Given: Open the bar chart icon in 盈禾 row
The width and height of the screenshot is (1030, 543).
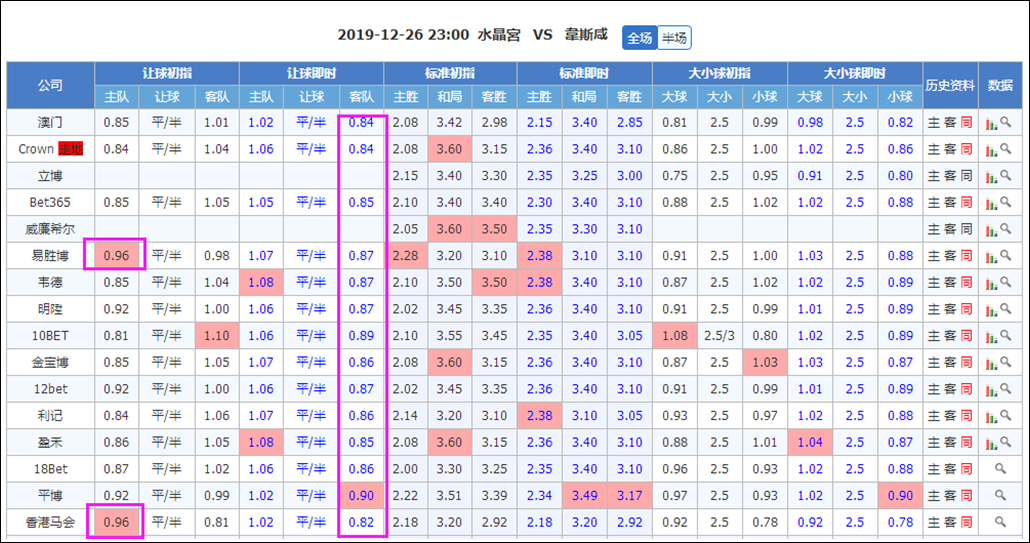Looking at the screenshot, I should (991, 443).
